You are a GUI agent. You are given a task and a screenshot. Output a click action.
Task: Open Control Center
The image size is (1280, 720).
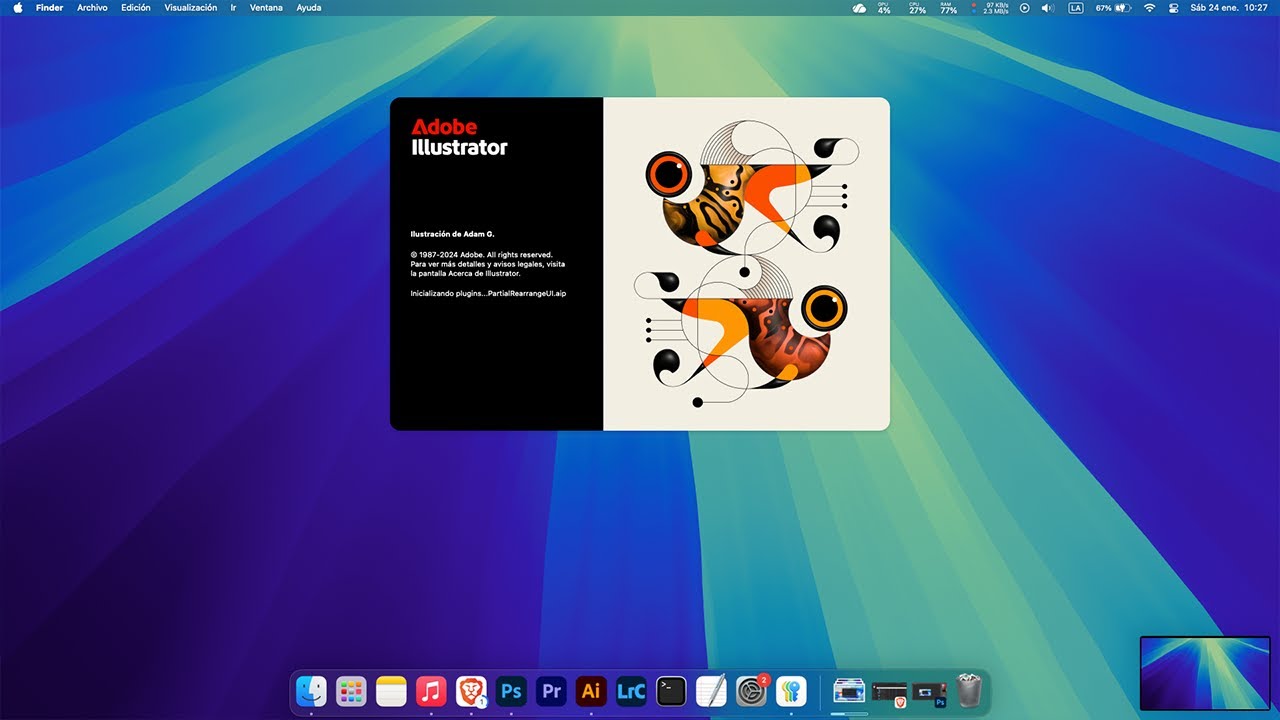pos(1174,8)
